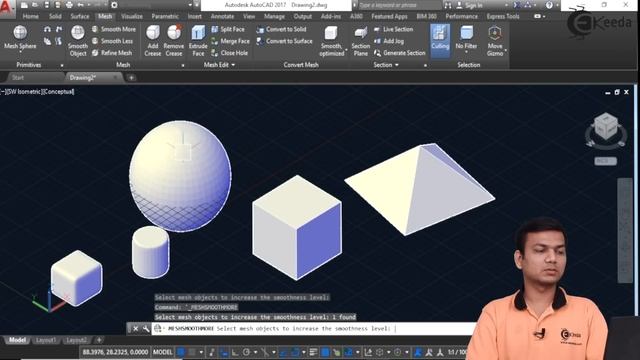Click the navigation bar on right edge
Viewport: 640px width, 360px height.
(625, 230)
